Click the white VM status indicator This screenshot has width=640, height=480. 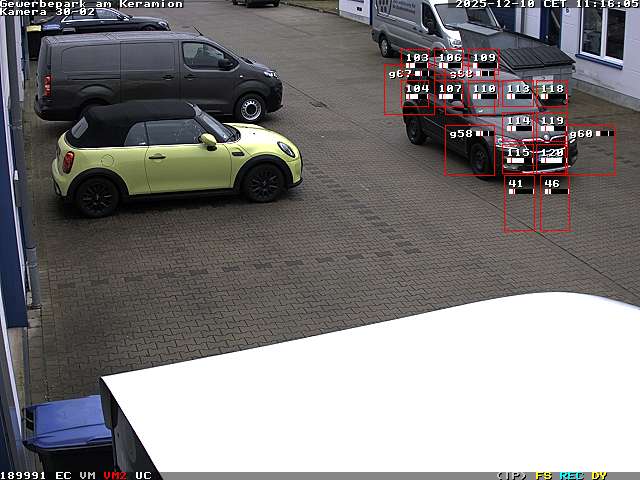88,475
